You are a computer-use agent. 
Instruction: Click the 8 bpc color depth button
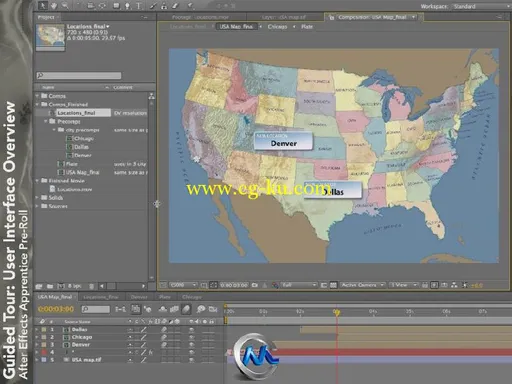click(75, 286)
